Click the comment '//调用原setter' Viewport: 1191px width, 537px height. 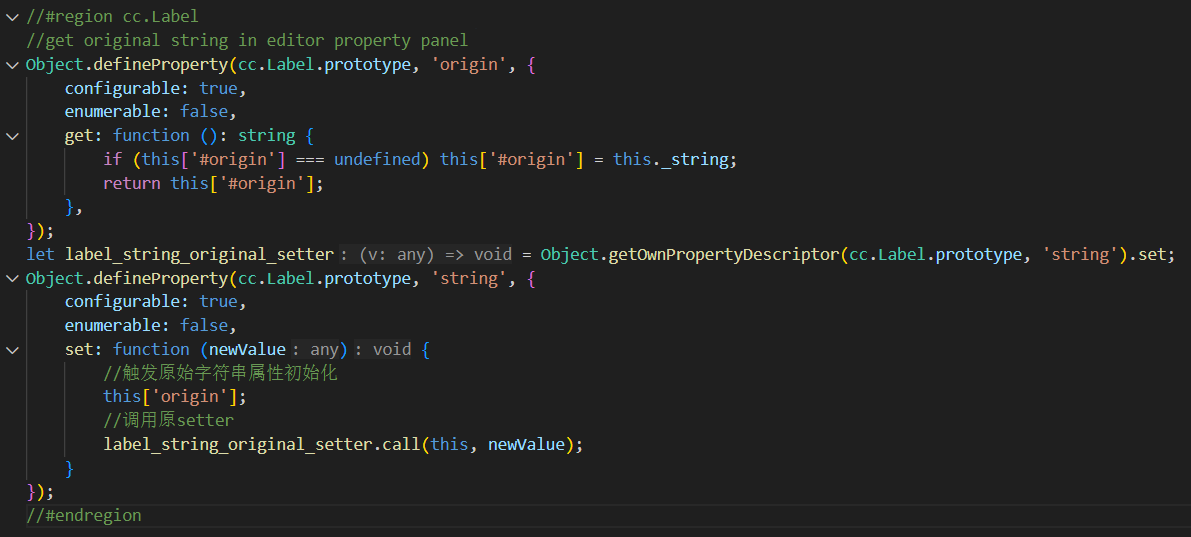pyautogui.click(x=169, y=420)
